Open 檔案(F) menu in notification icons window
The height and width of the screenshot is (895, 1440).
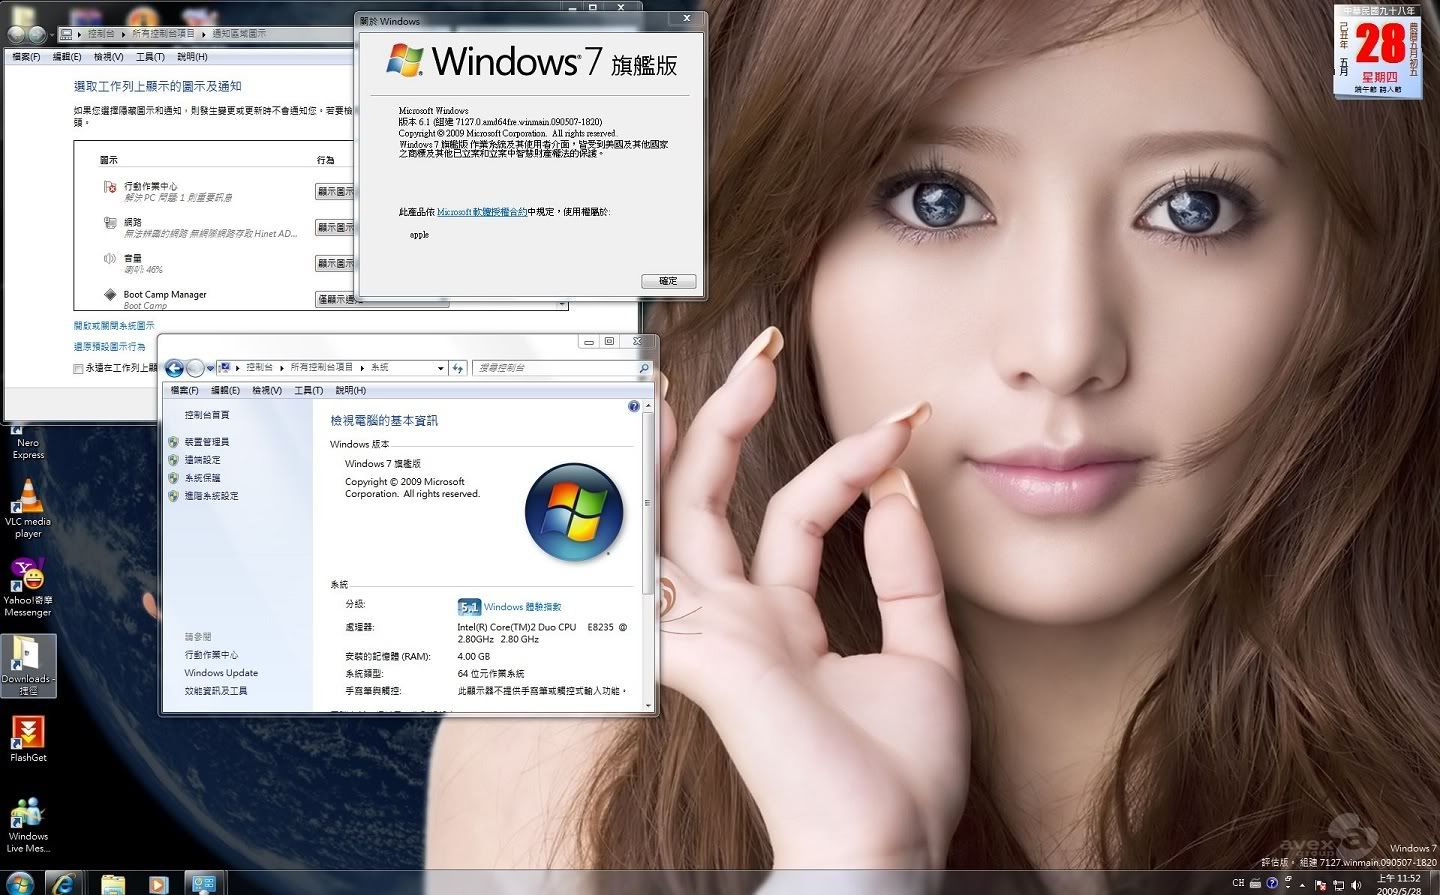(x=26, y=57)
